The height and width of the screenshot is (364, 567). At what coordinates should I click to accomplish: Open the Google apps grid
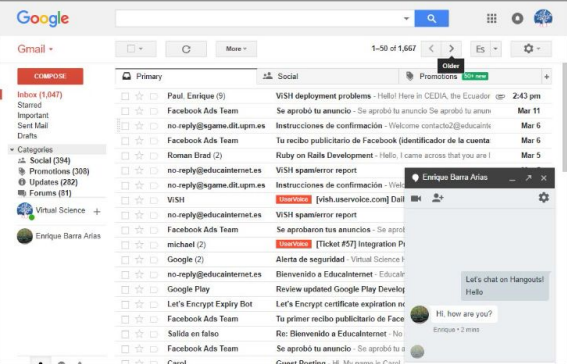491,18
